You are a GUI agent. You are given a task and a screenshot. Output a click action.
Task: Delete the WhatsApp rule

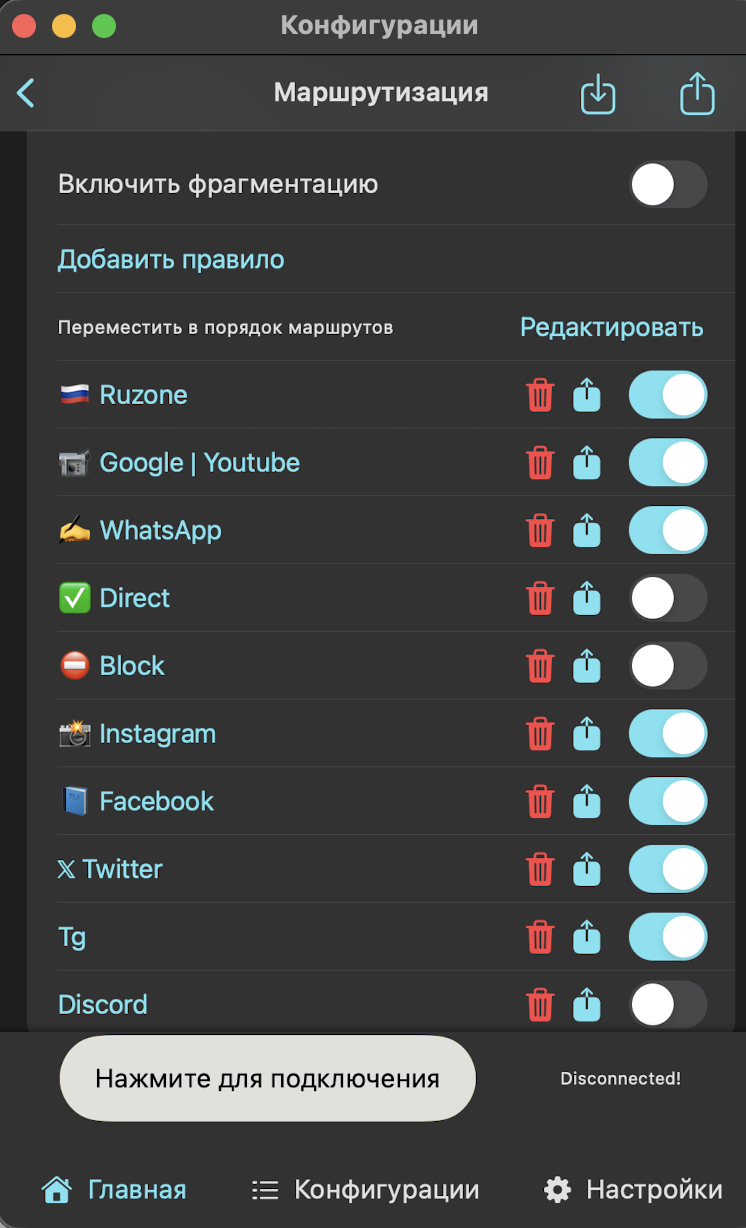point(540,531)
